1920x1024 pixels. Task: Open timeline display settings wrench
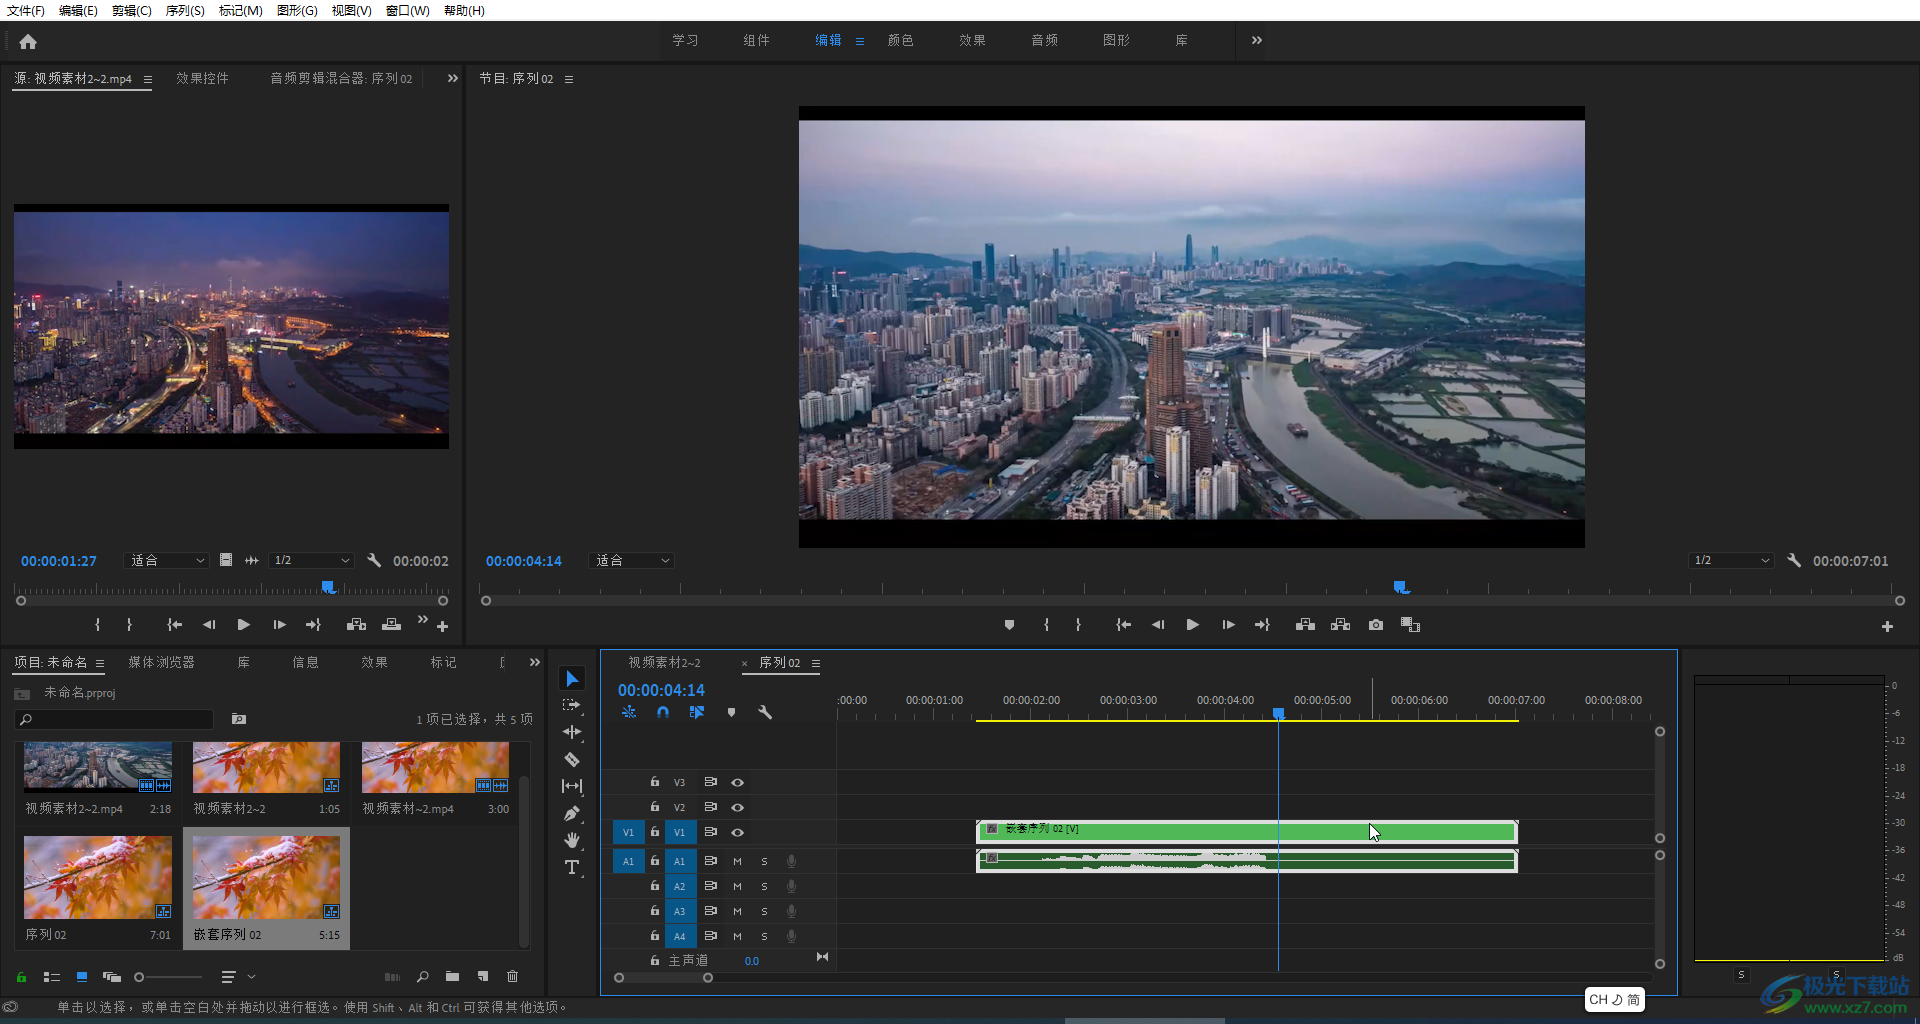765,713
